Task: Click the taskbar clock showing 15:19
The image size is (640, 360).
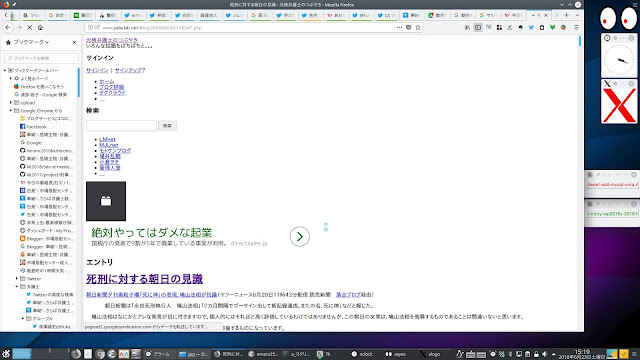Action: [582, 354]
